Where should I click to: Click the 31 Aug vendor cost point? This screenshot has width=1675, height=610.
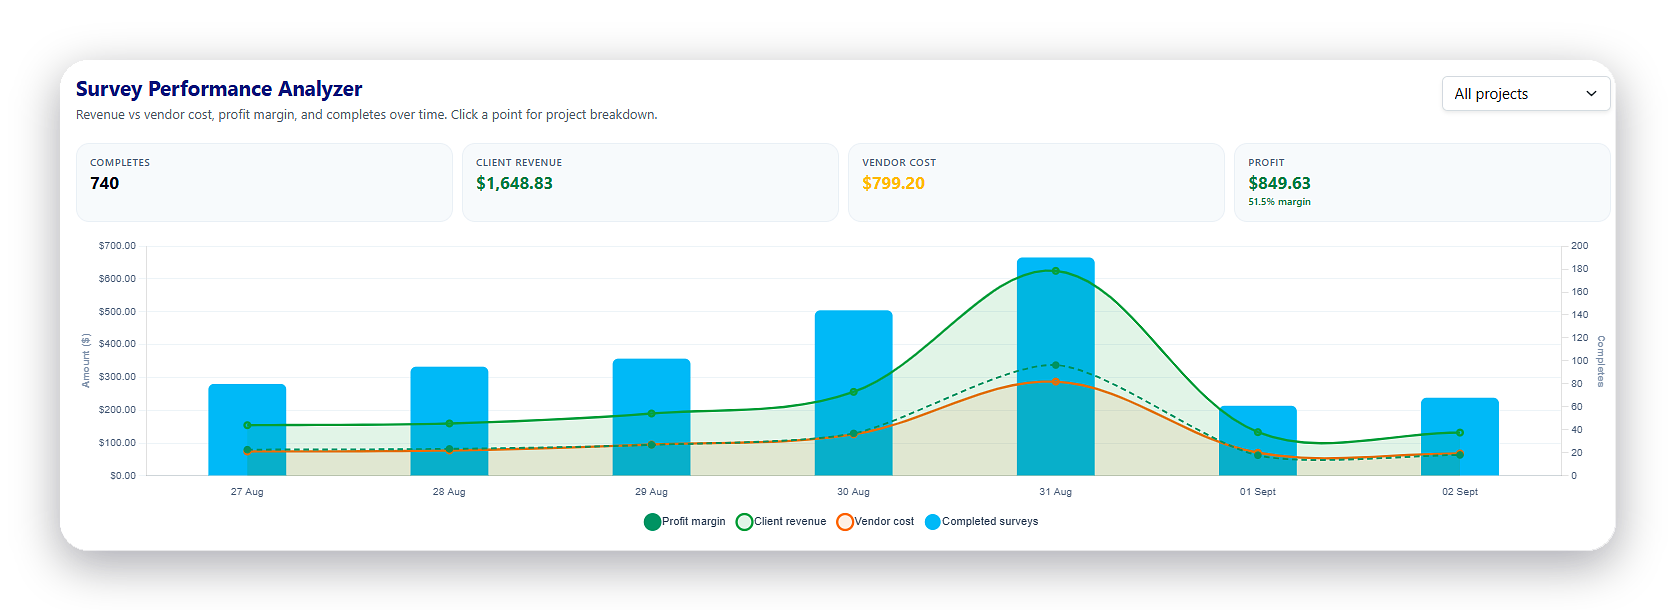(x=1056, y=382)
